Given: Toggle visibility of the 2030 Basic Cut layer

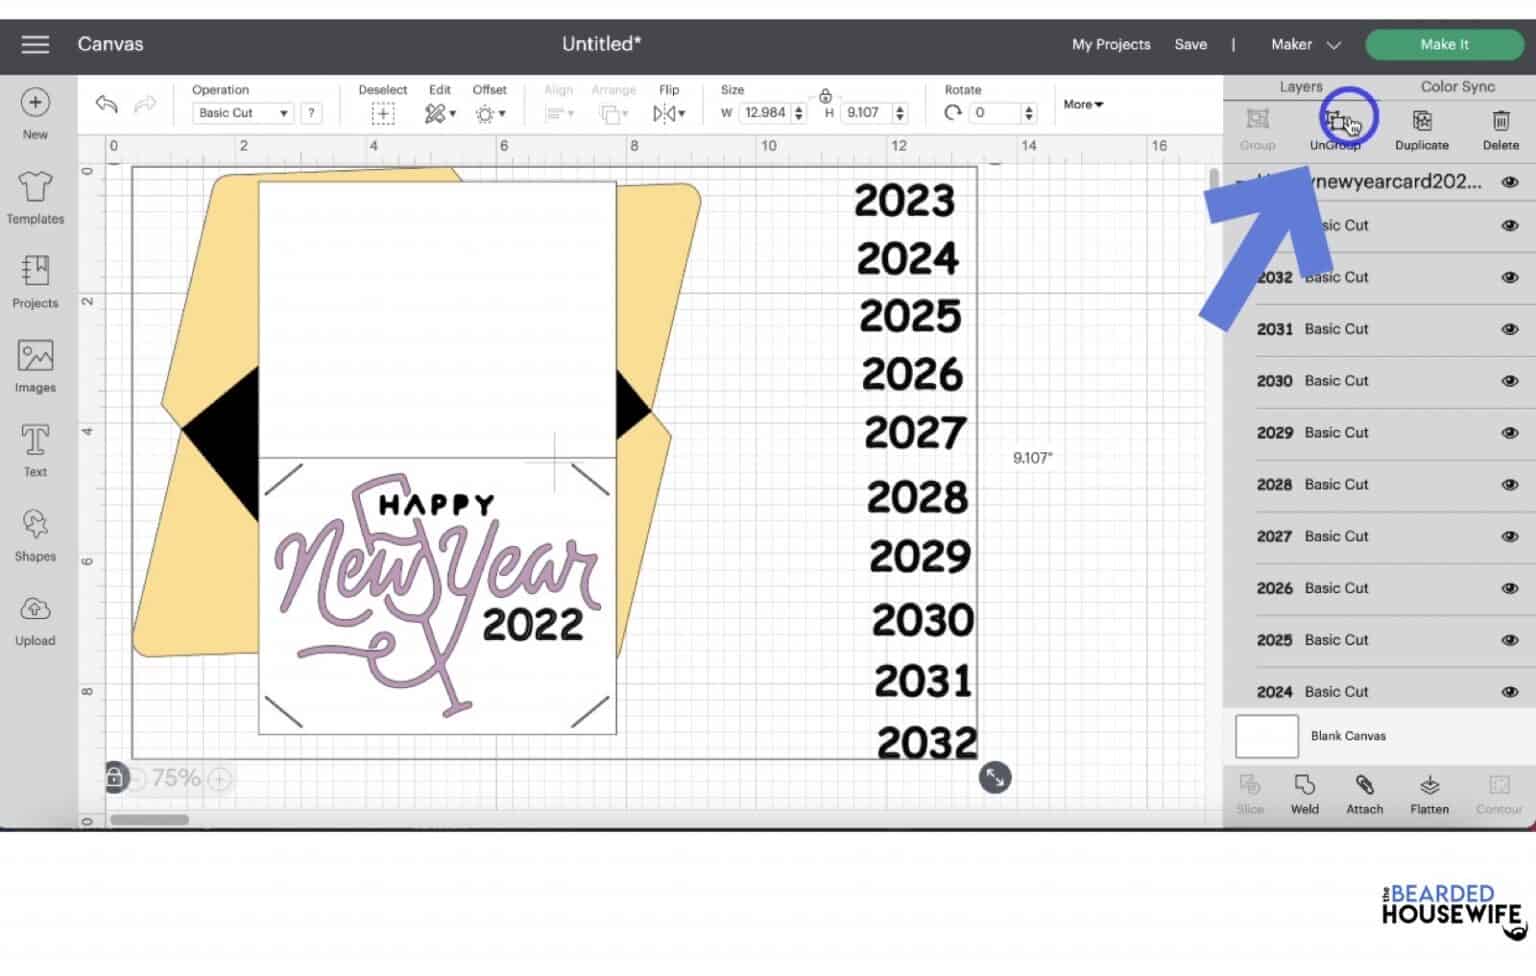Looking at the screenshot, I should [1510, 380].
